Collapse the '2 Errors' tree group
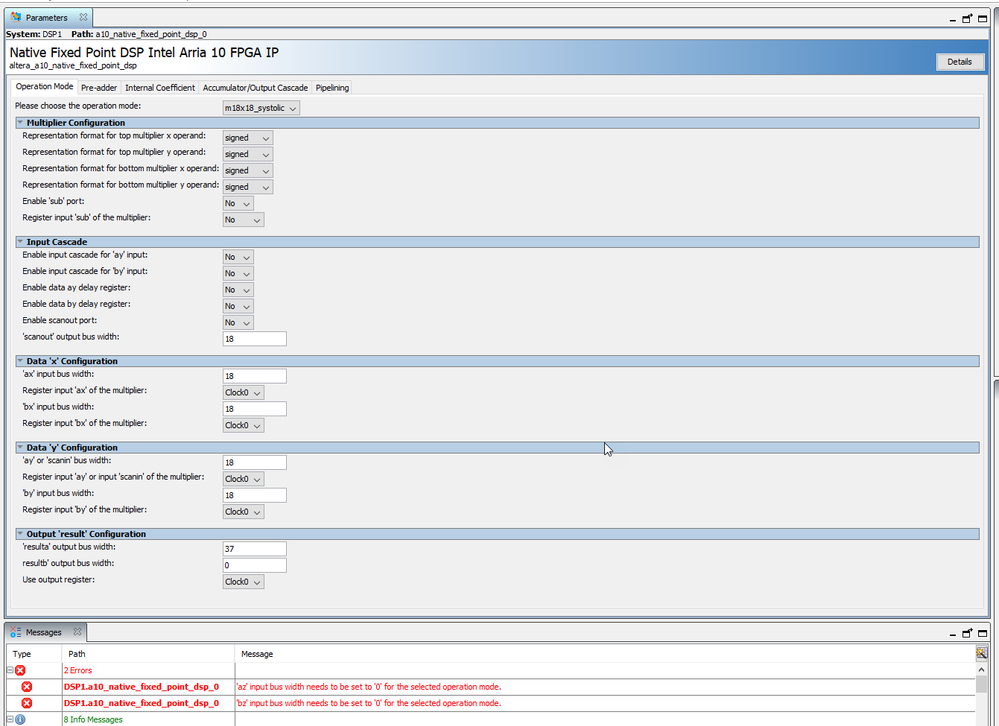This screenshot has width=999, height=726. [10, 670]
